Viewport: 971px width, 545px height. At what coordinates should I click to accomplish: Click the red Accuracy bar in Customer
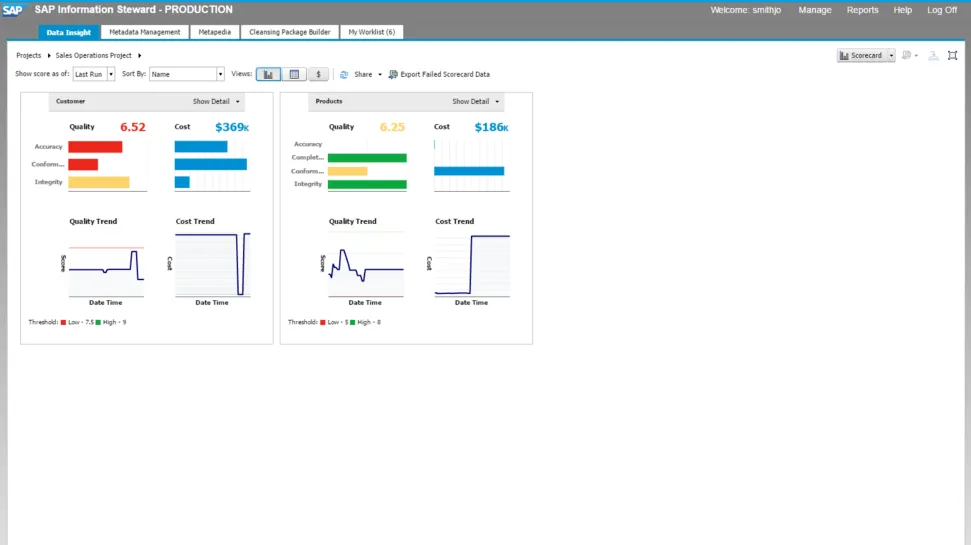pos(95,147)
